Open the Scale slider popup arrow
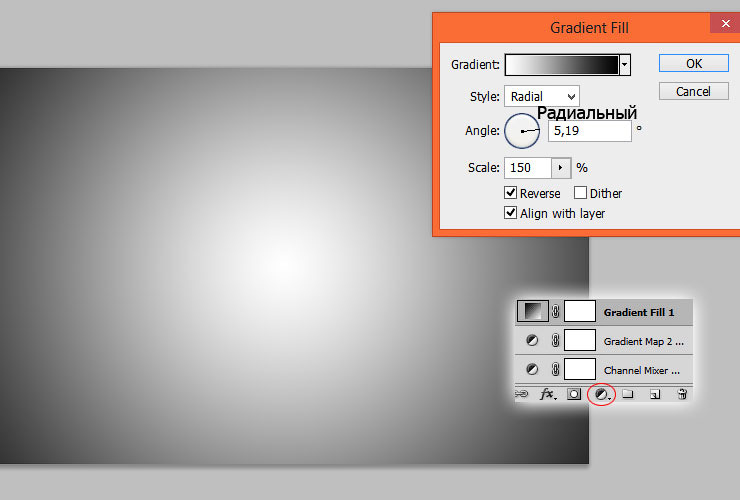Screen dimensions: 740x500 point(561,168)
